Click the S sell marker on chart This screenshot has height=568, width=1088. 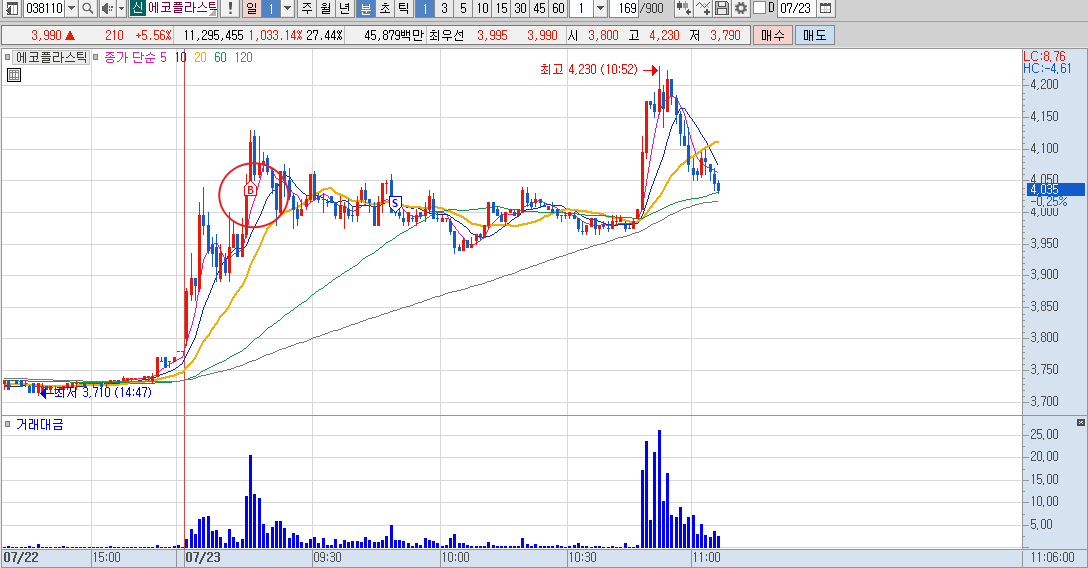395,203
